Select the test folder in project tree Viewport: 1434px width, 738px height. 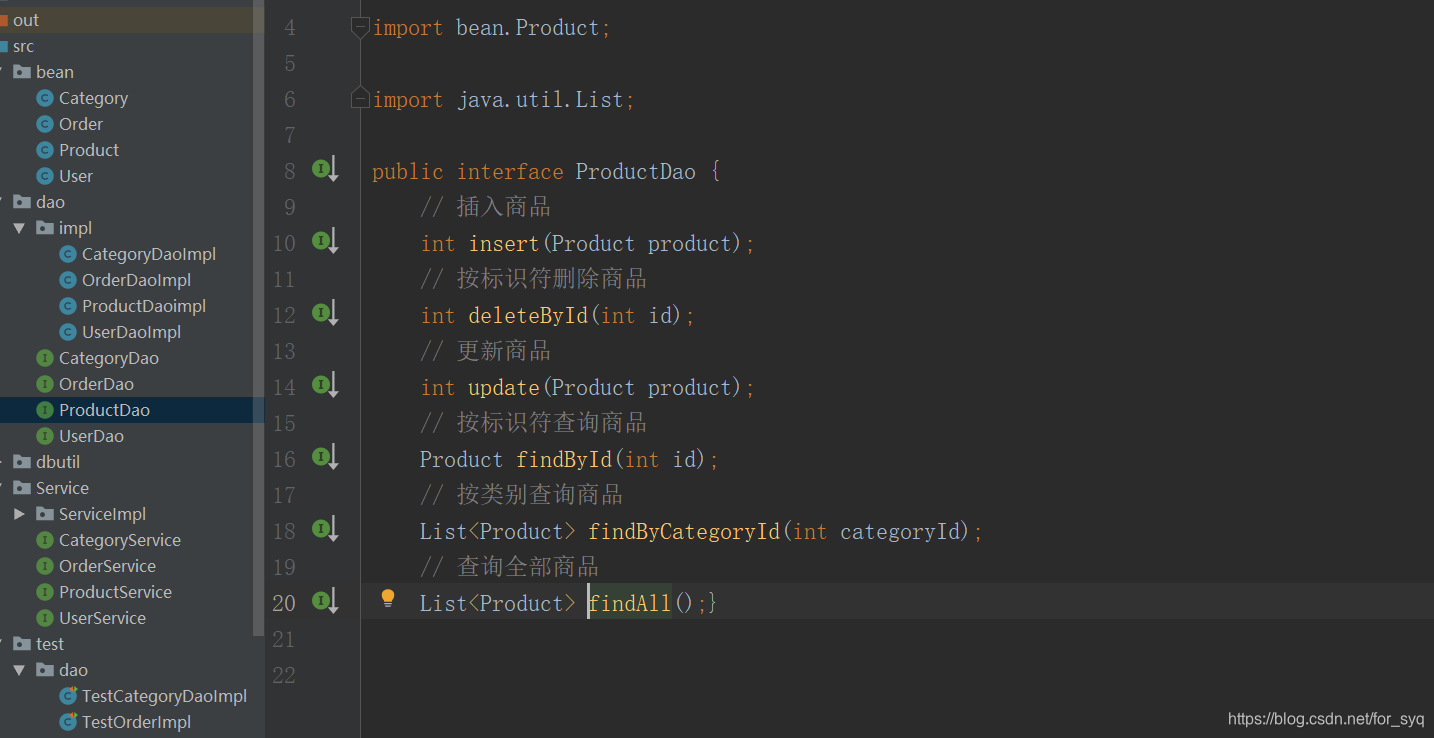coord(49,644)
